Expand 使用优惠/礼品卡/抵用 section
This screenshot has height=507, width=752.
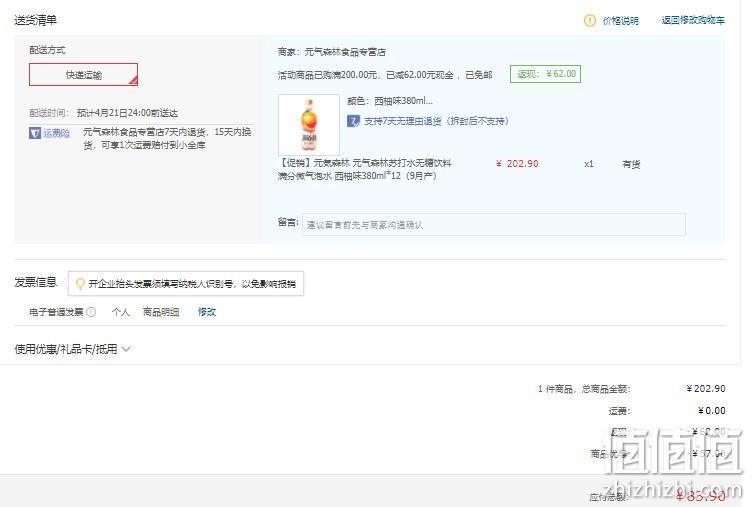click(72, 349)
